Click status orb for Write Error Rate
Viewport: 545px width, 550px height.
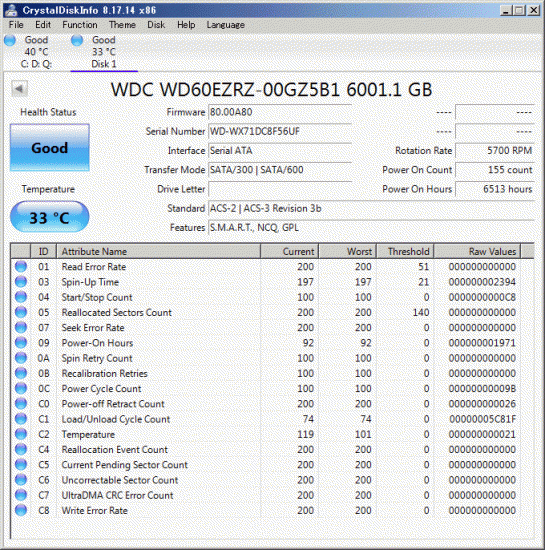coord(21,510)
